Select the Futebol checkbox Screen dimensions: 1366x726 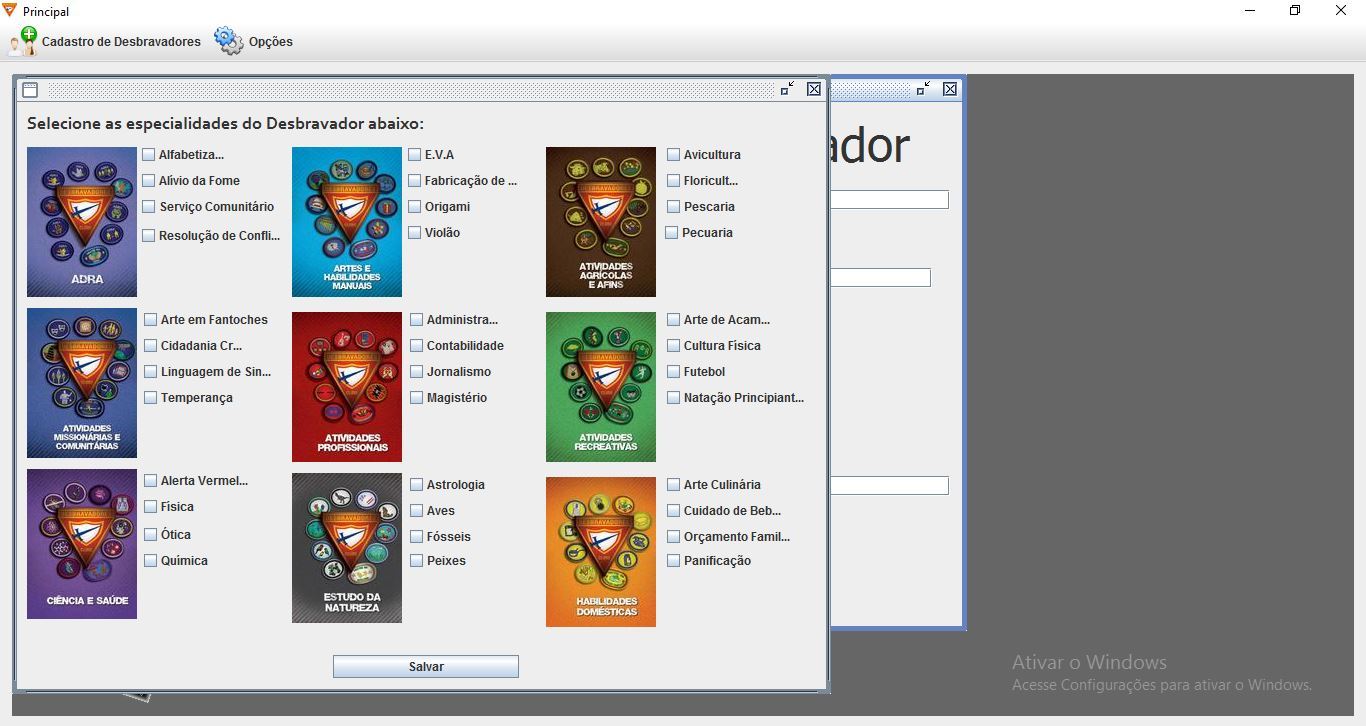point(674,372)
